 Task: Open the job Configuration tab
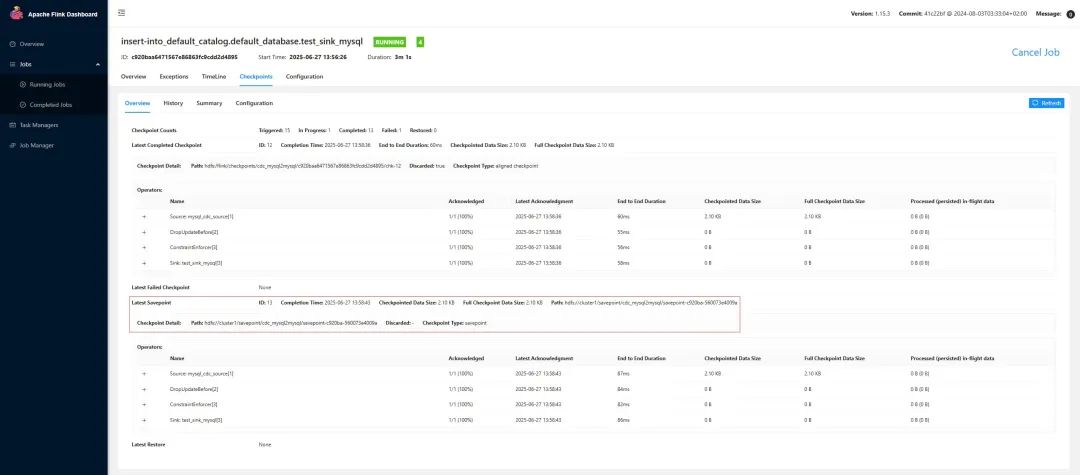(x=304, y=76)
